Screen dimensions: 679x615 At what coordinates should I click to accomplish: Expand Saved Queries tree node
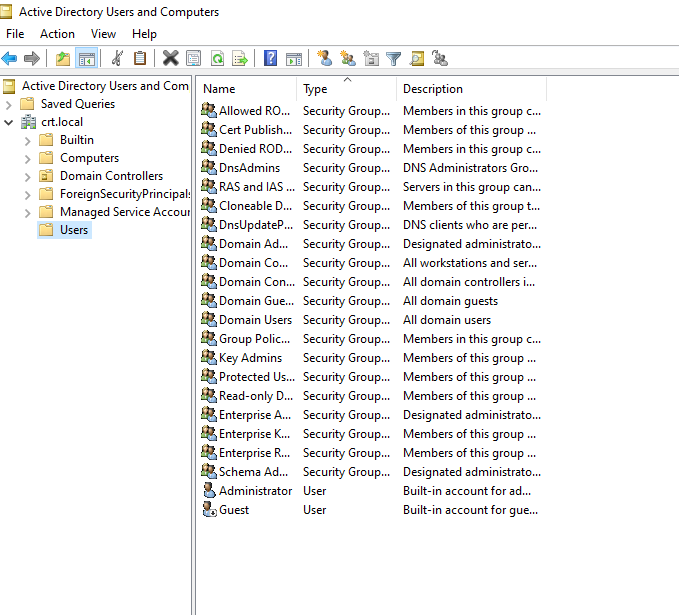[9, 104]
